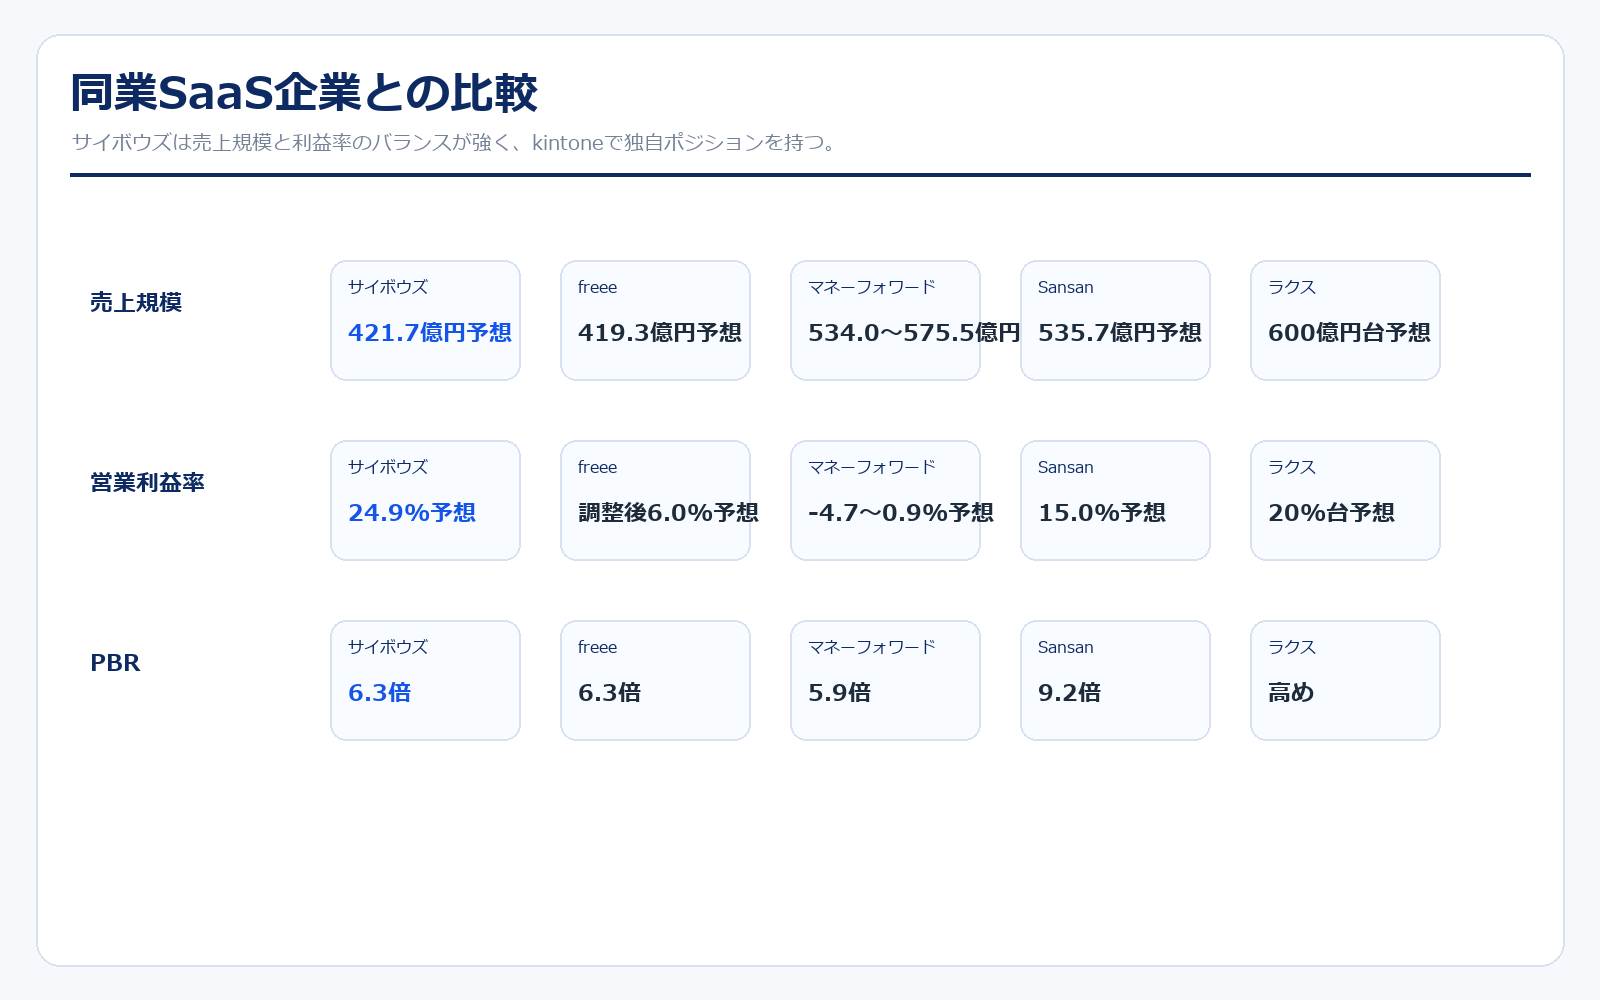The image size is (1600, 1000).
Task: Click 15.0%予想 value for Sansan
Action: coord(1102,512)
